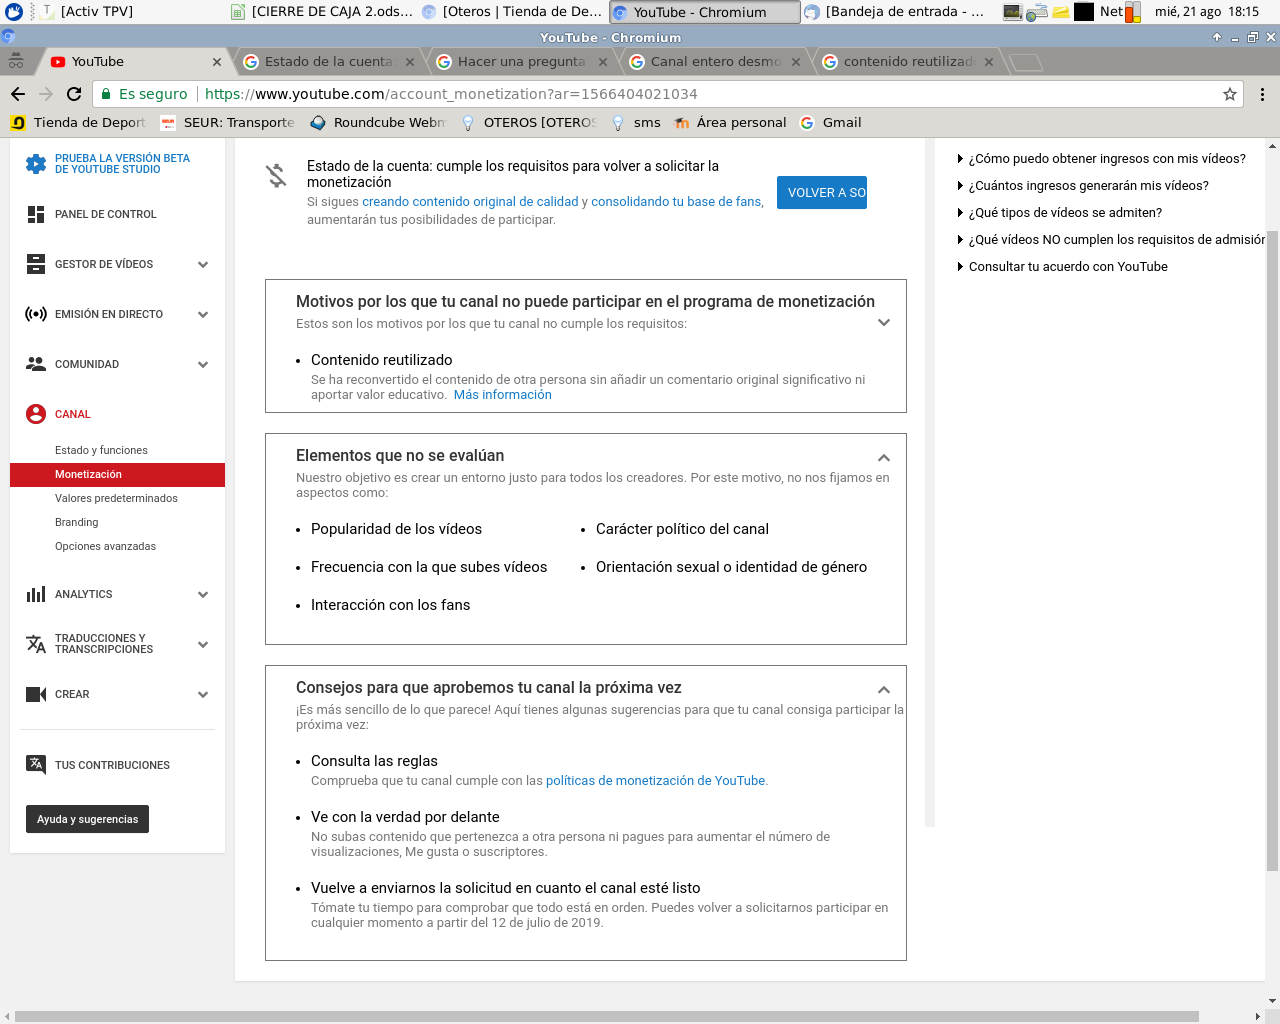
Task: Open consolidando tu base de fans link
Action: click(x=676, y=202)
